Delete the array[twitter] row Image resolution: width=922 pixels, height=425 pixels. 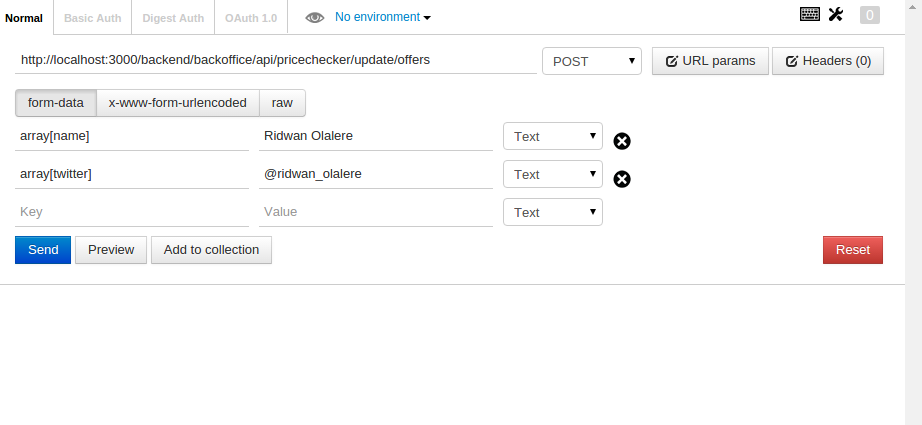pyautogui.click(x=621, y=179)
